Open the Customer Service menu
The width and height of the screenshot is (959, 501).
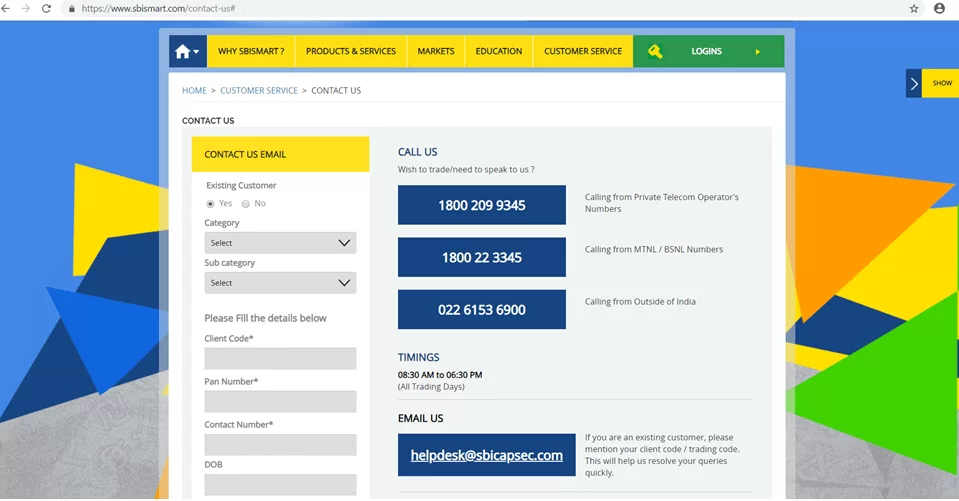tap(583, 51)
